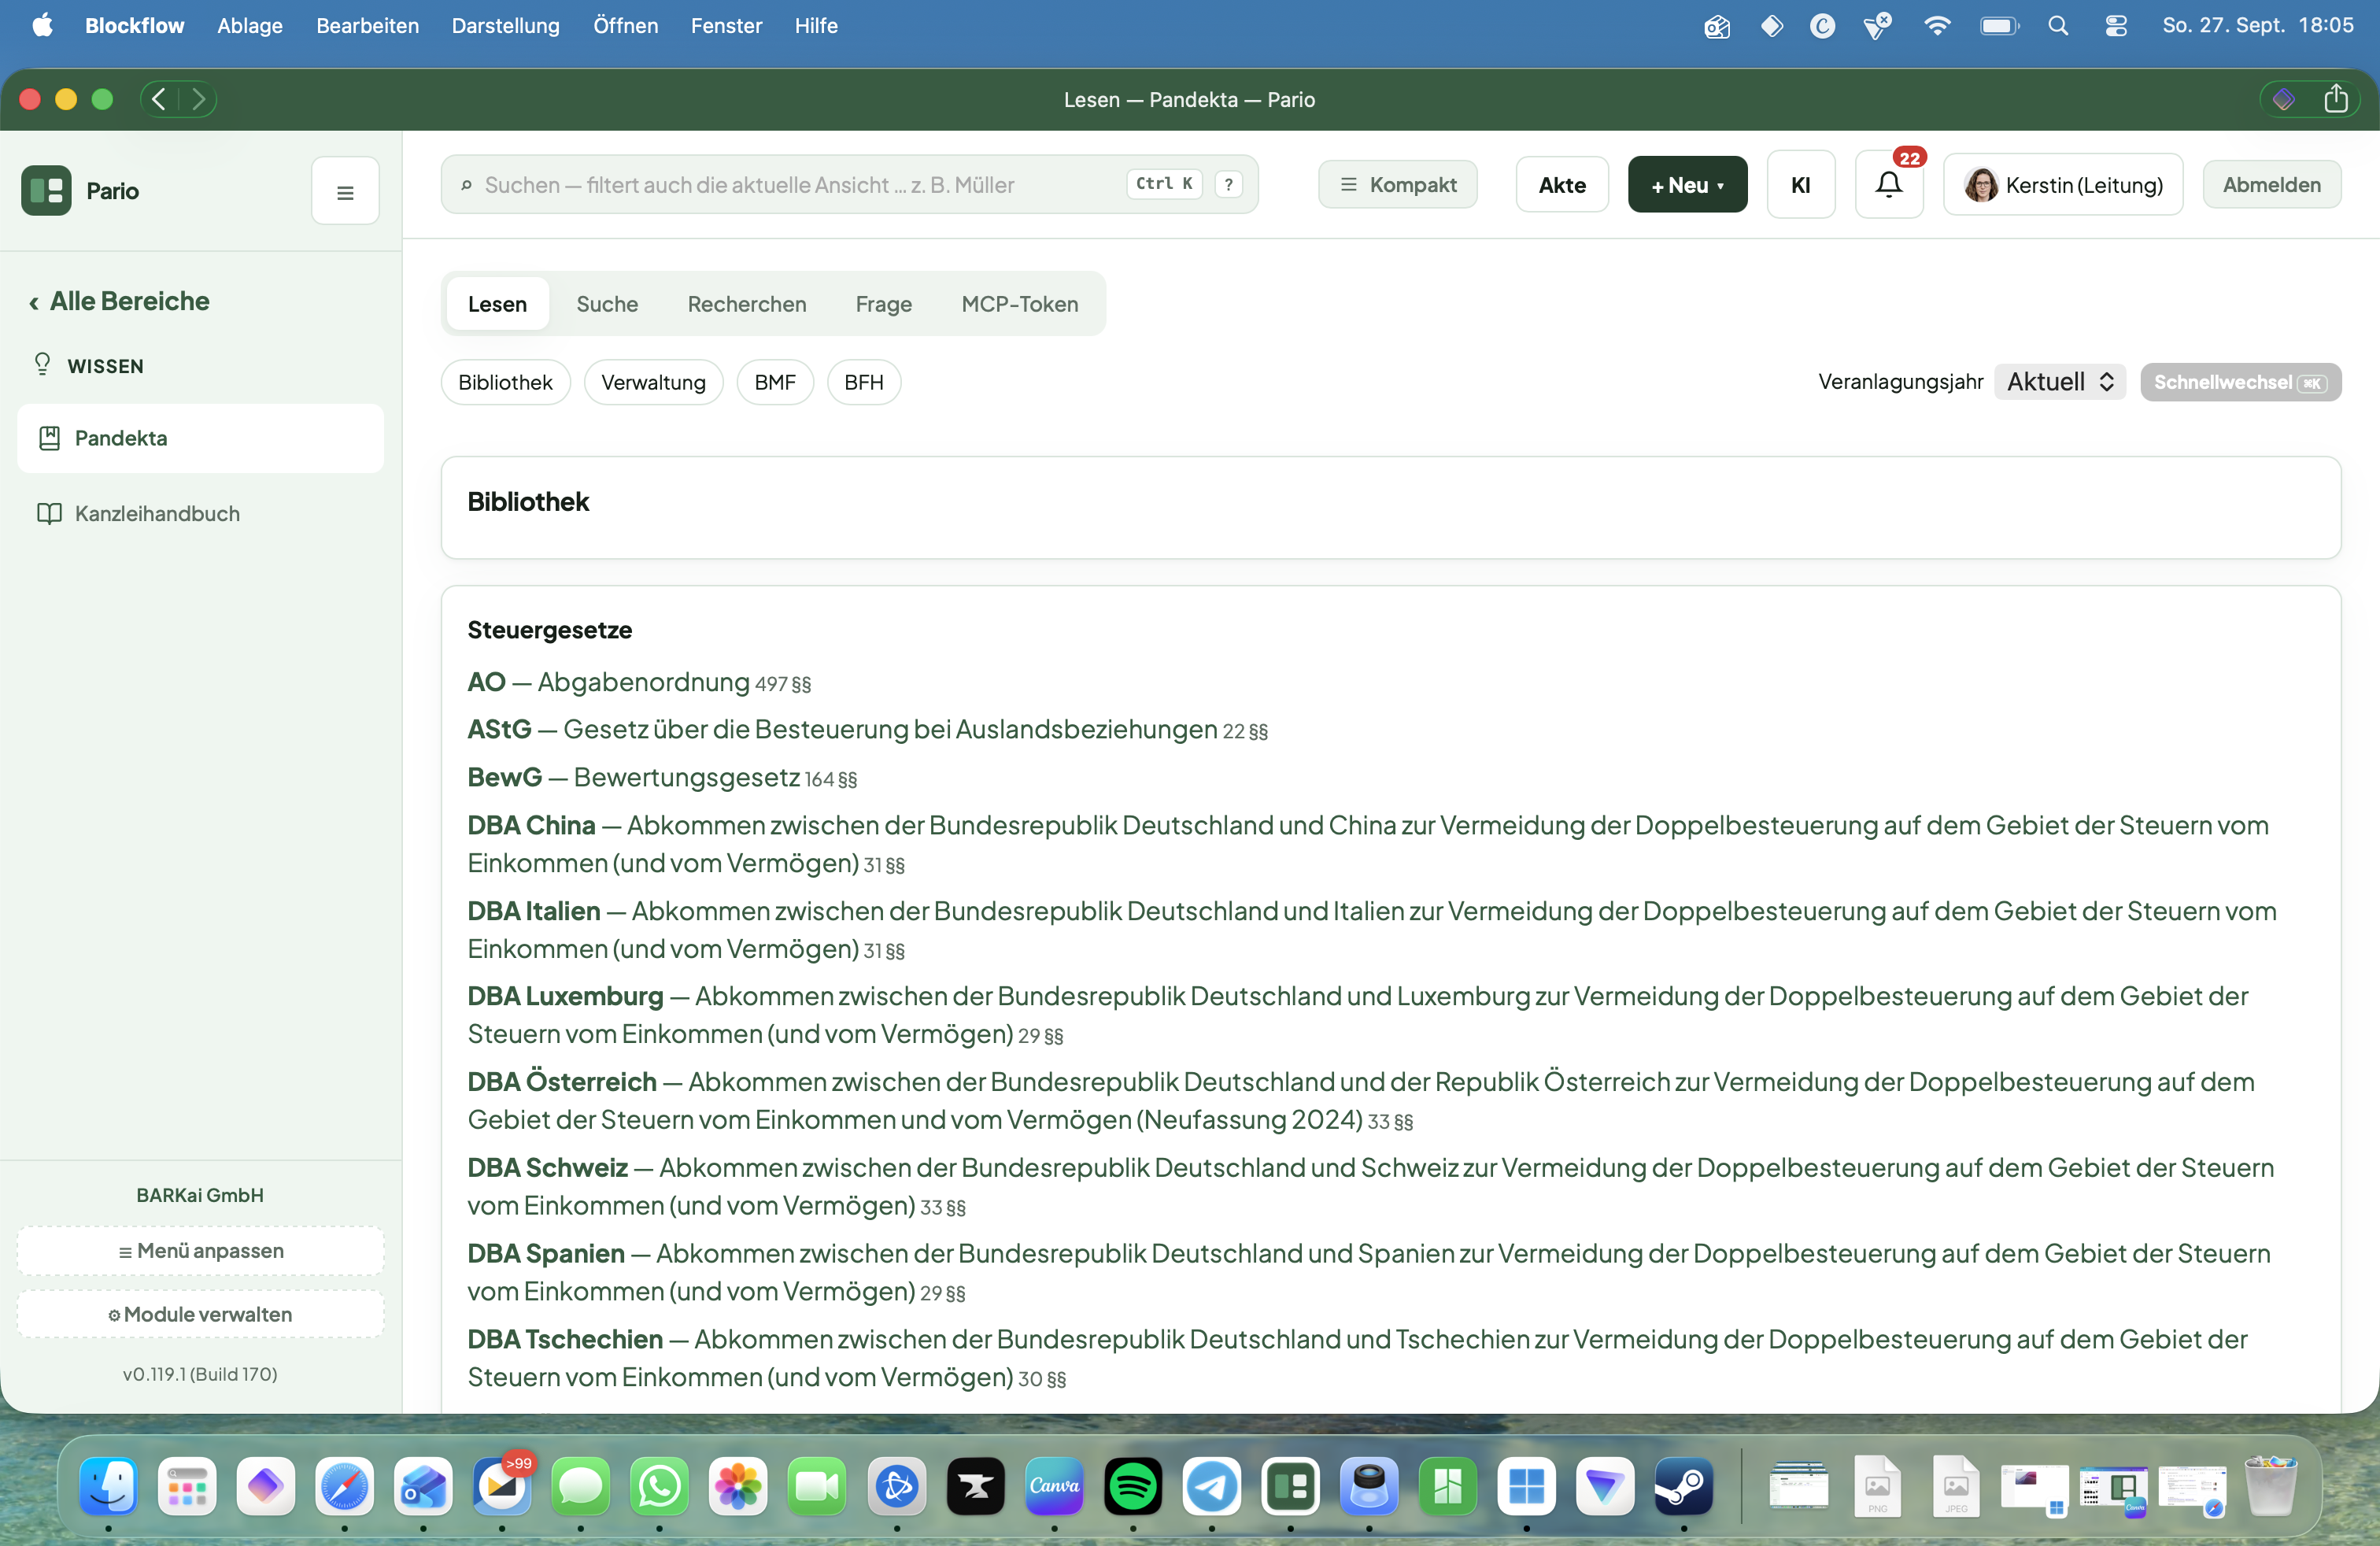
Task: Click the share icon in title bar
Action: click(x=2336, y=99)
